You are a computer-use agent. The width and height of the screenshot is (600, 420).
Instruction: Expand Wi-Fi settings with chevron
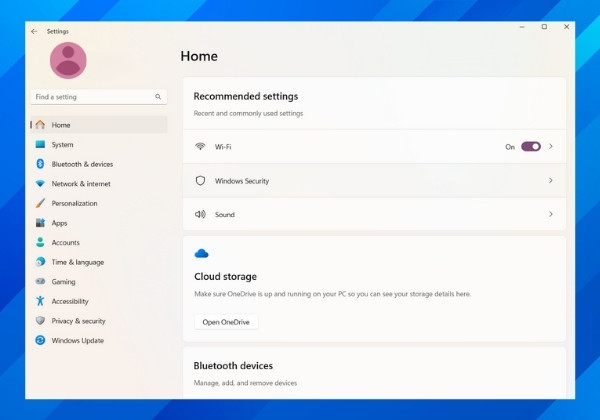coord(551,147)
